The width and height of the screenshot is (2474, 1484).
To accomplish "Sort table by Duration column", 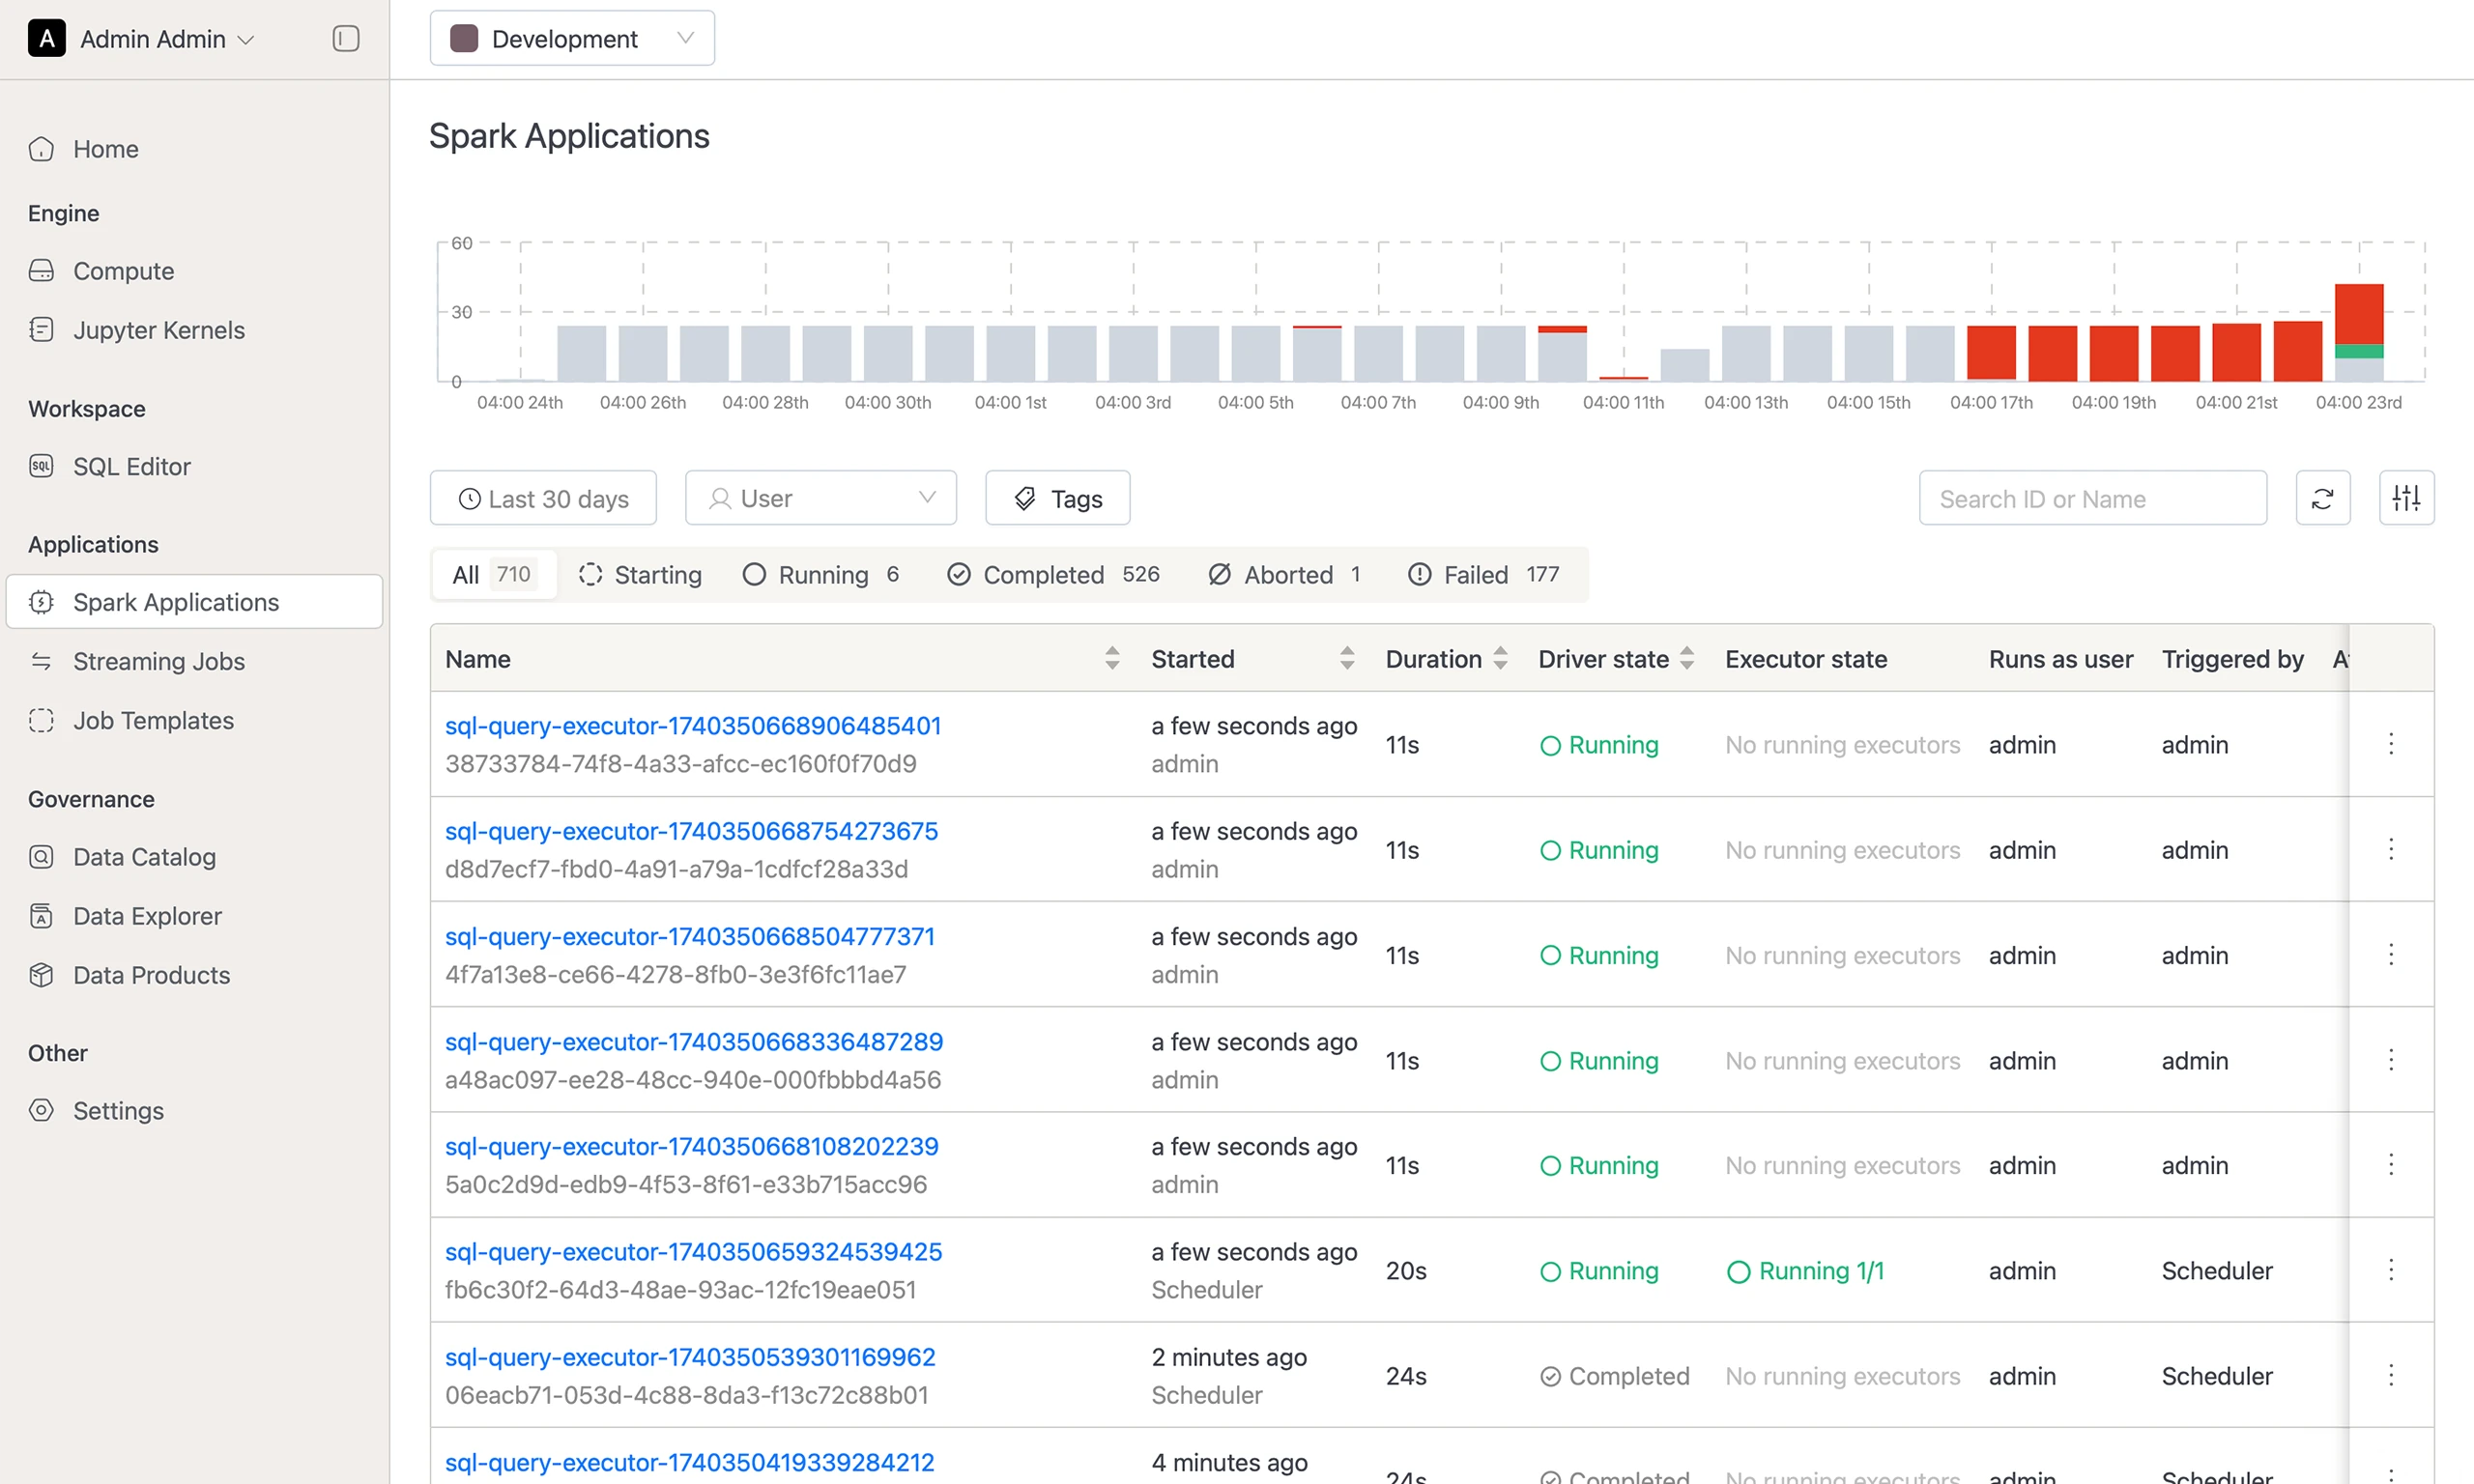I will pyautogui.click(x=1500, y=658).
